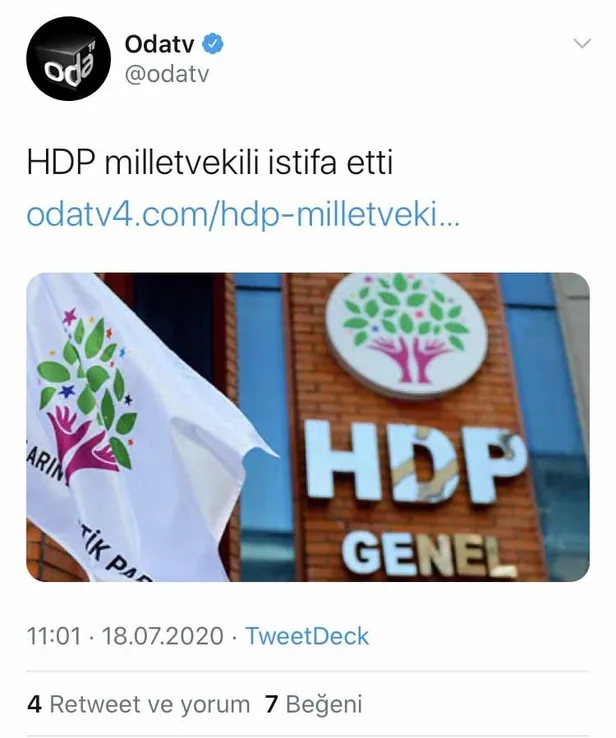616x738 pixels.
Task: Click the 11:01 · 18.07.2020 timestamp
Action: [x=125, y=636]
